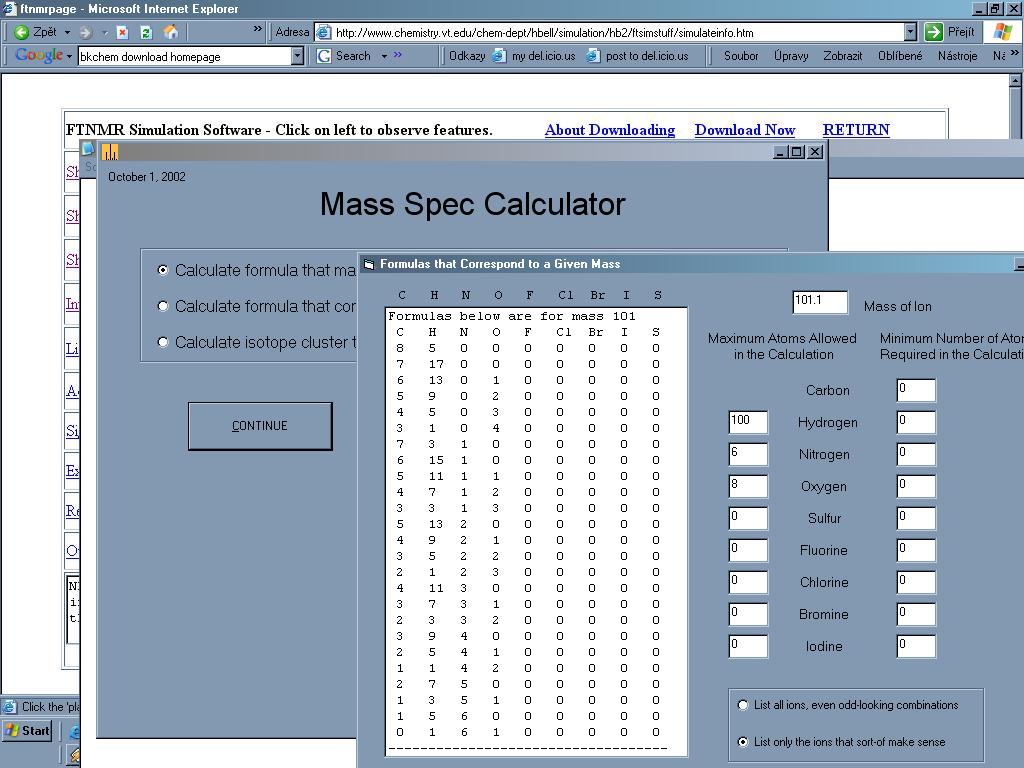The width and height of the screenshot is (1024, 768).
Task: Click the 'Formulas below are for mass 101' line
Action: coord(511,316)
